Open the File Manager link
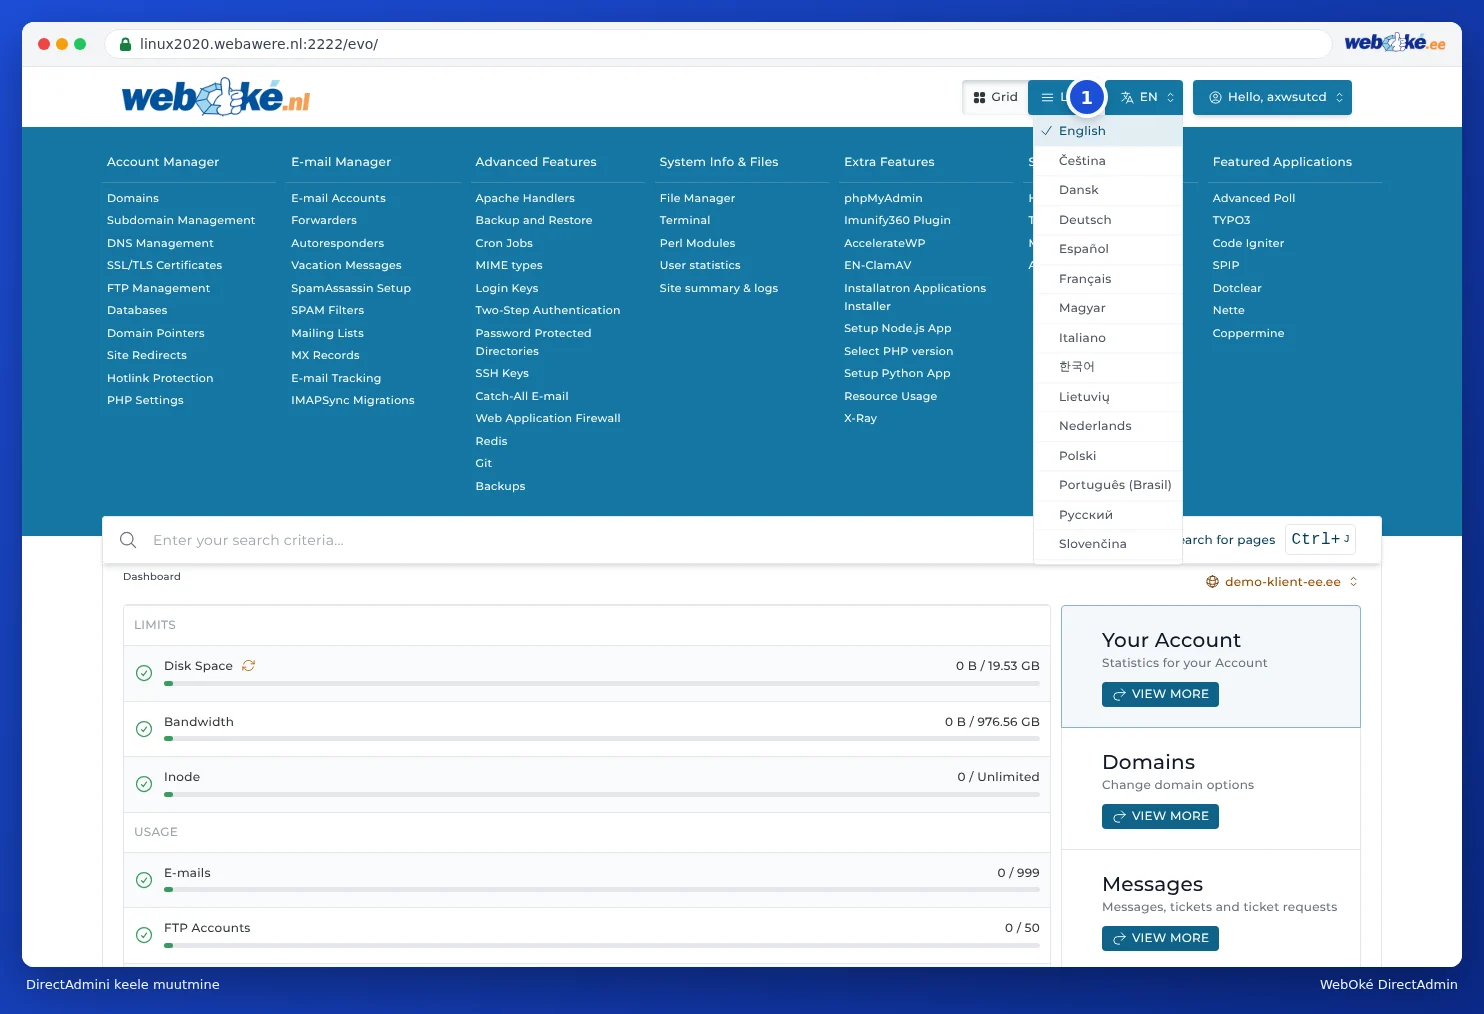Image resolution: width=1484 pixels, height=1014 pixels. (697, 198)
